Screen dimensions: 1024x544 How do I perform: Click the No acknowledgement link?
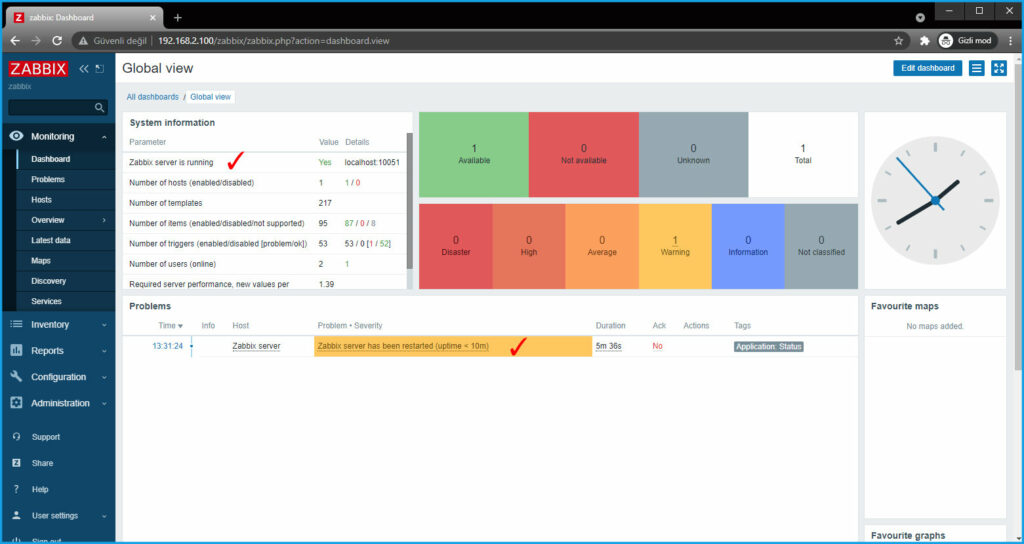[658, 346]
